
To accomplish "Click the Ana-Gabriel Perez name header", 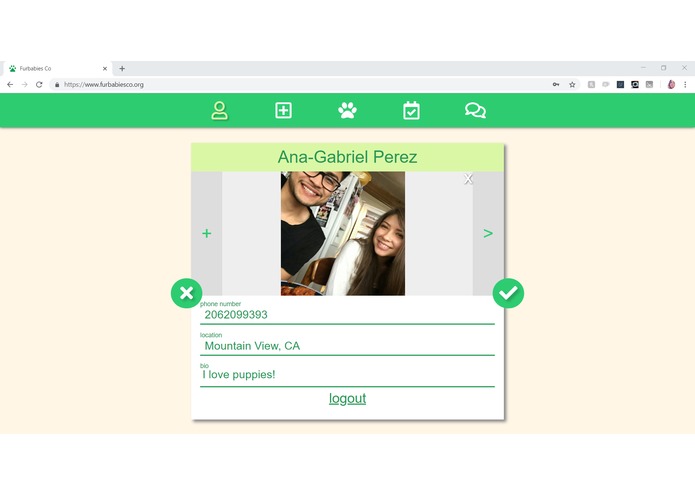I will (348, 157).
